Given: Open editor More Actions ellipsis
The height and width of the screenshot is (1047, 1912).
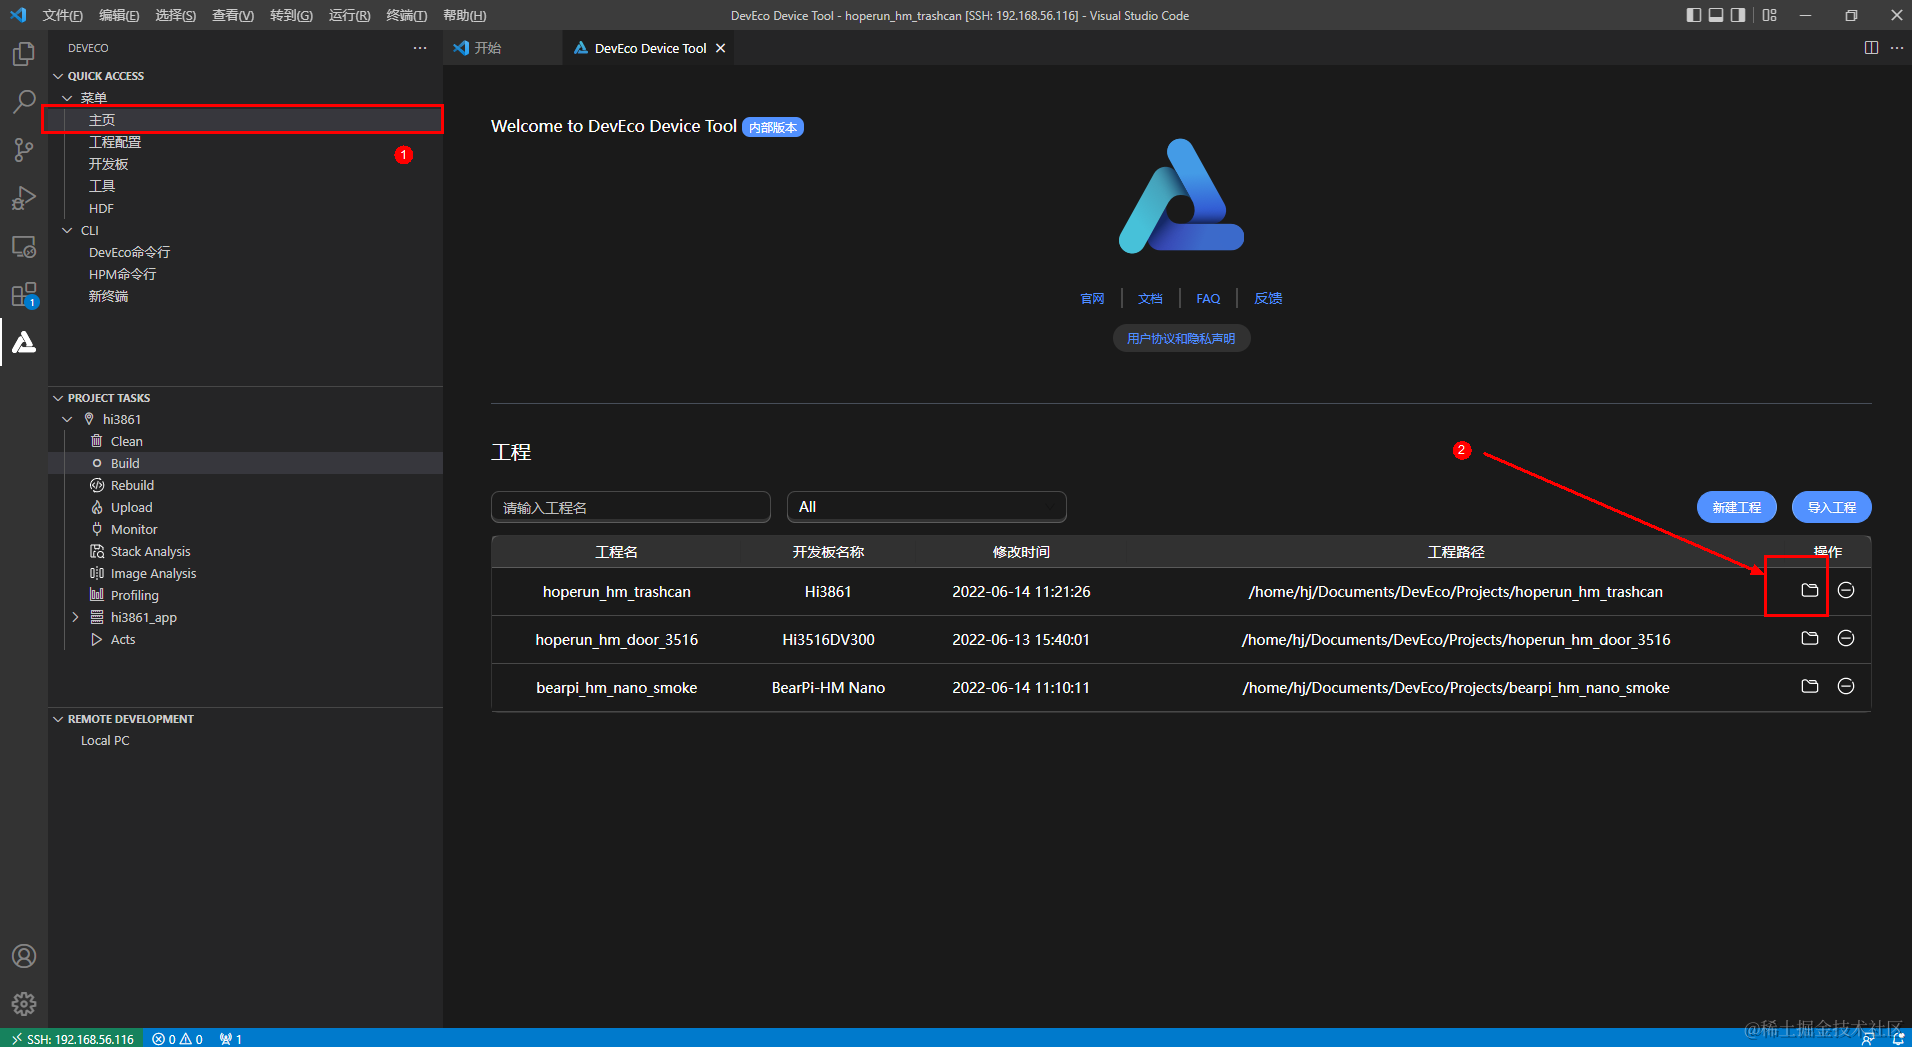Looking at the screenshot, I should point(1897,48).
